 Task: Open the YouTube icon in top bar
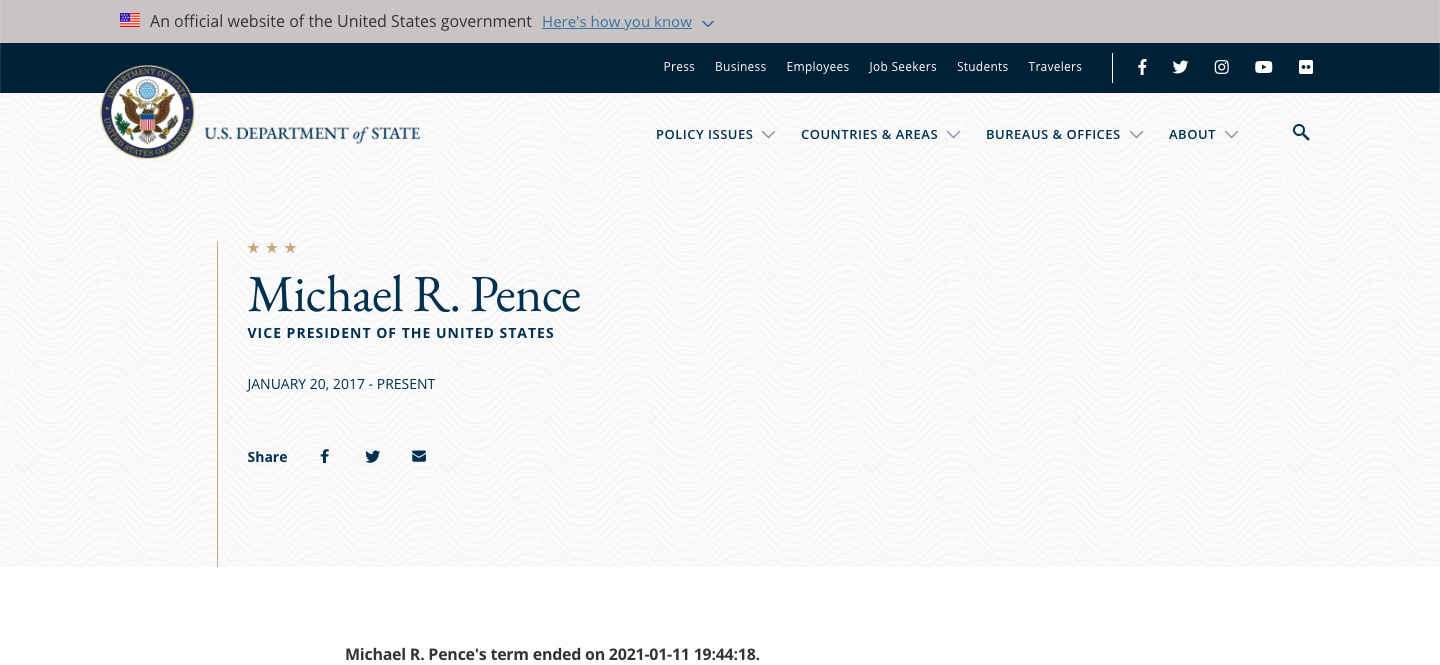click(x=1263, y=67)
